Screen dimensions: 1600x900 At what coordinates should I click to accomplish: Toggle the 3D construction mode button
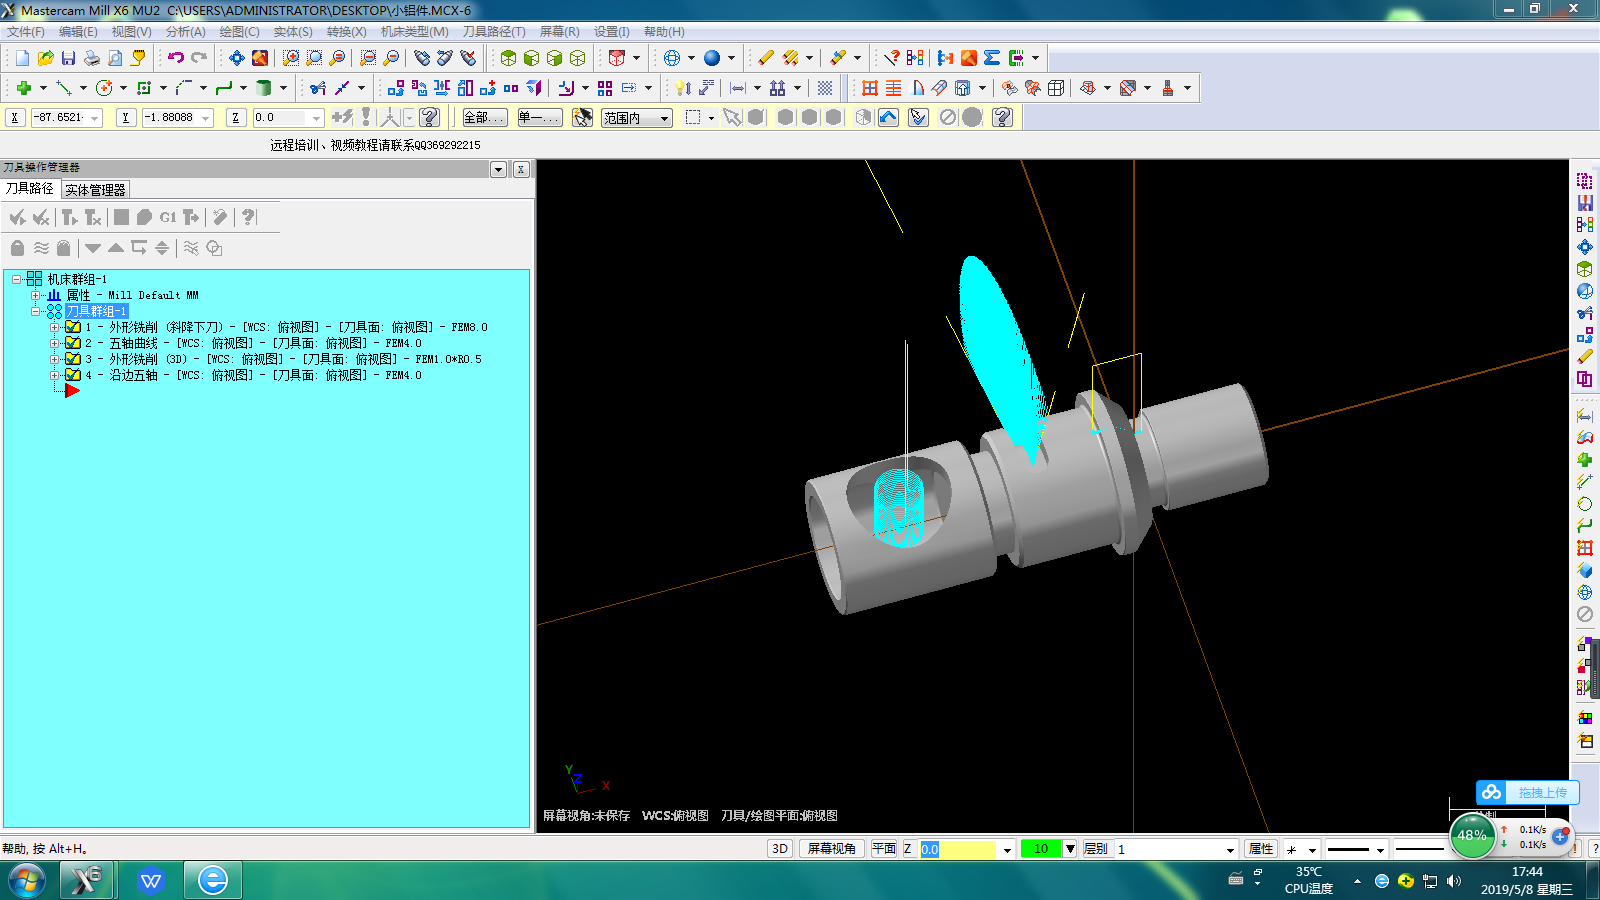[x=780, y=849]
